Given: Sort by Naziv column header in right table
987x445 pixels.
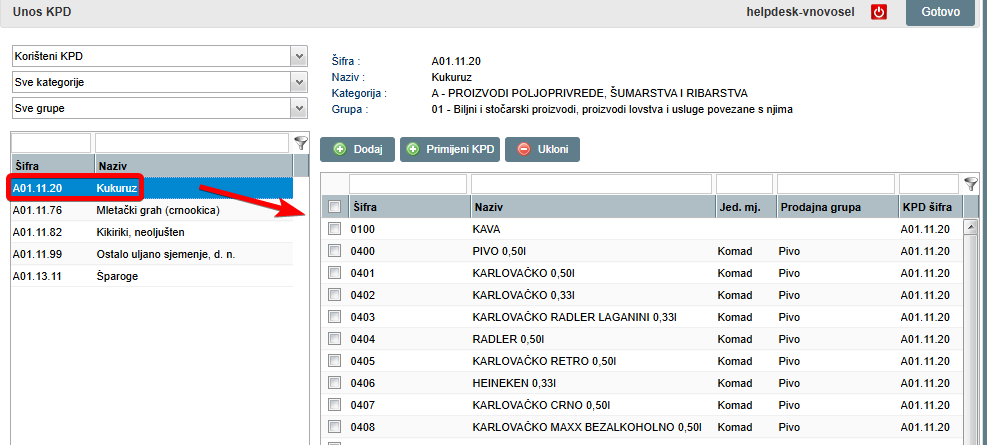Looking at the screenshot, I should [590, 207].
